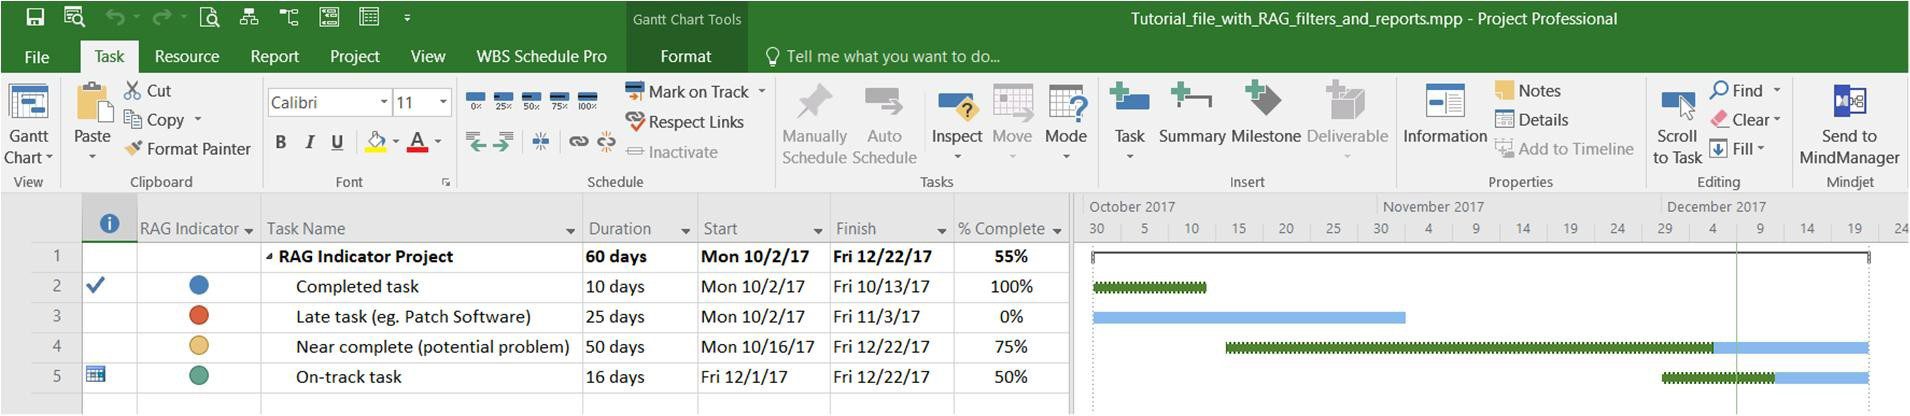
Task: Click the Notes button in Properties
Action: point(1528,91)
